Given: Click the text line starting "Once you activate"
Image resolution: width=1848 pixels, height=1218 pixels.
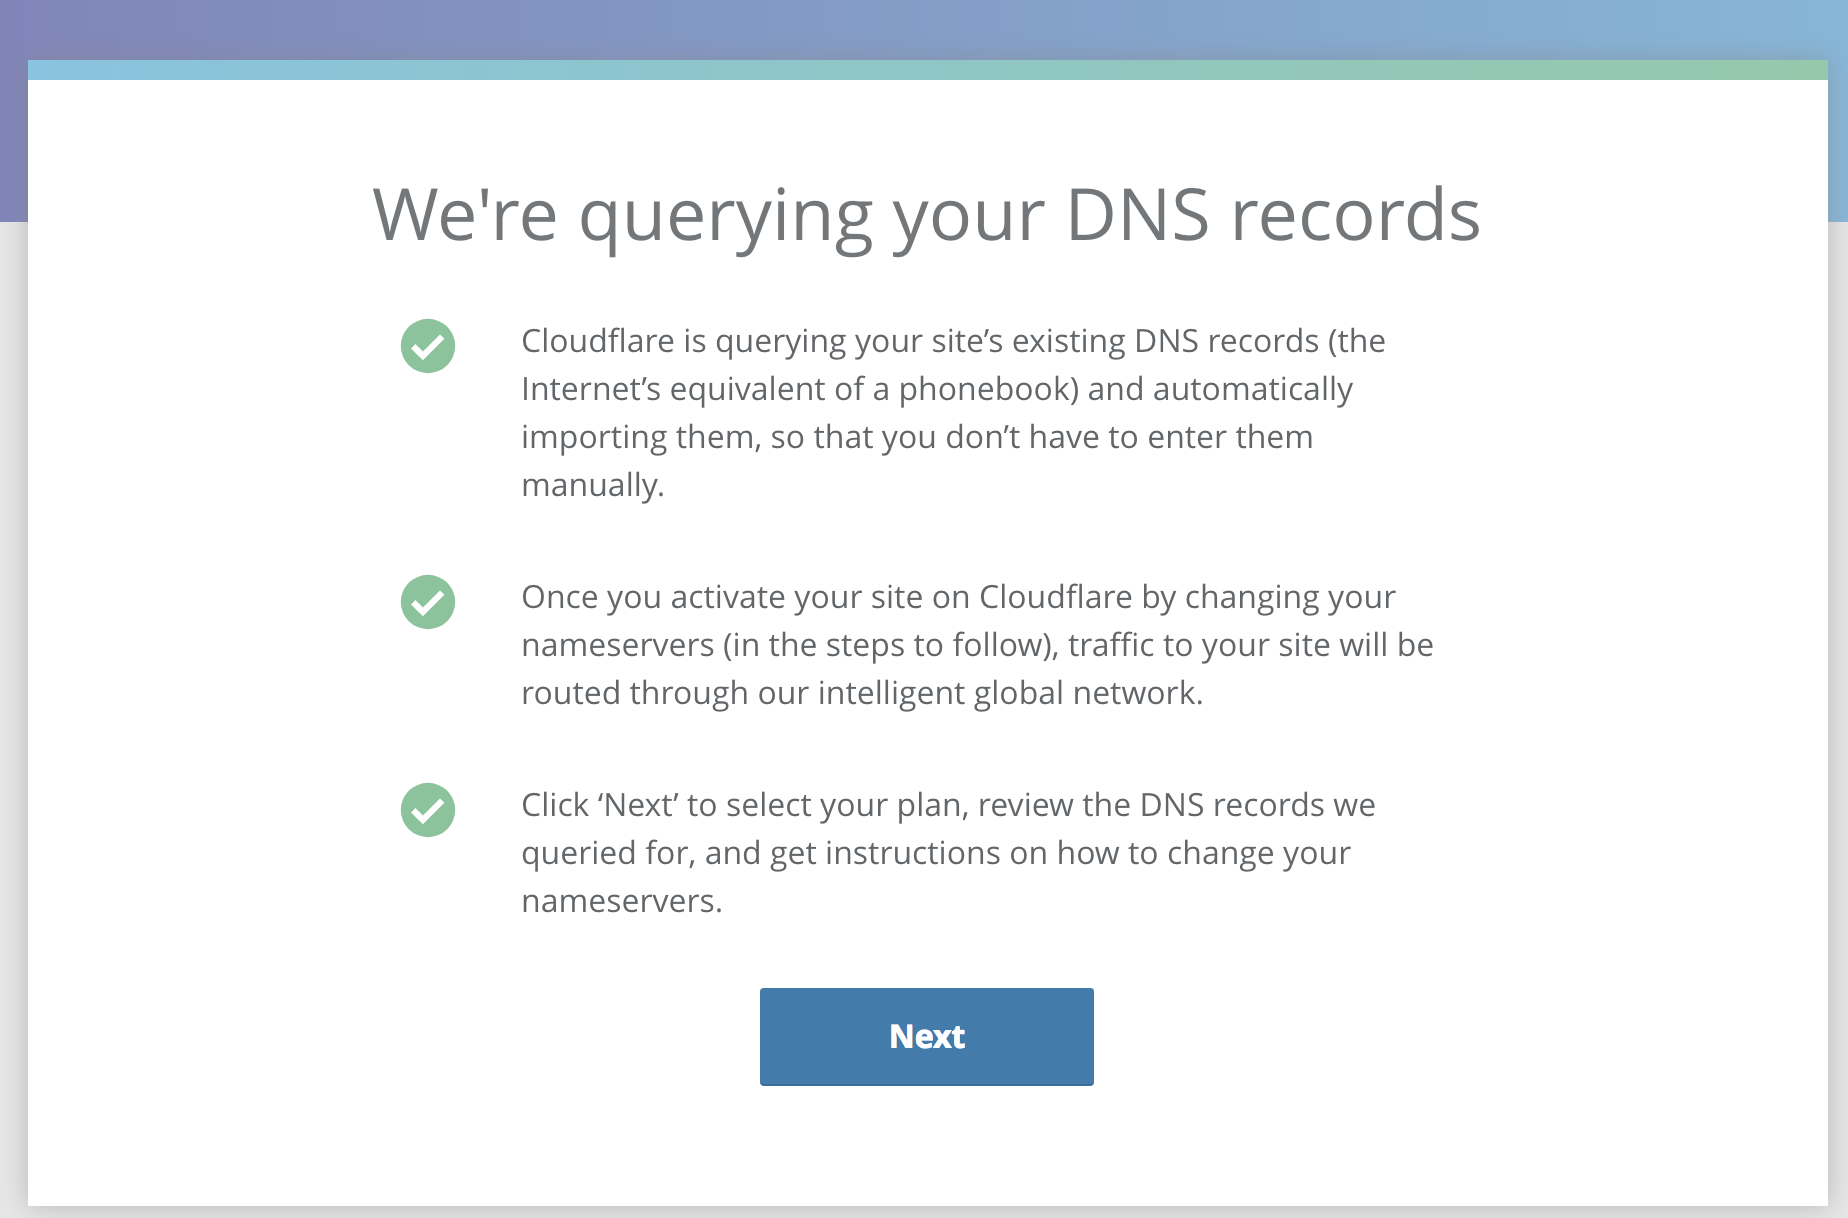Looking at the screenshot, I should tap(958, 597).
